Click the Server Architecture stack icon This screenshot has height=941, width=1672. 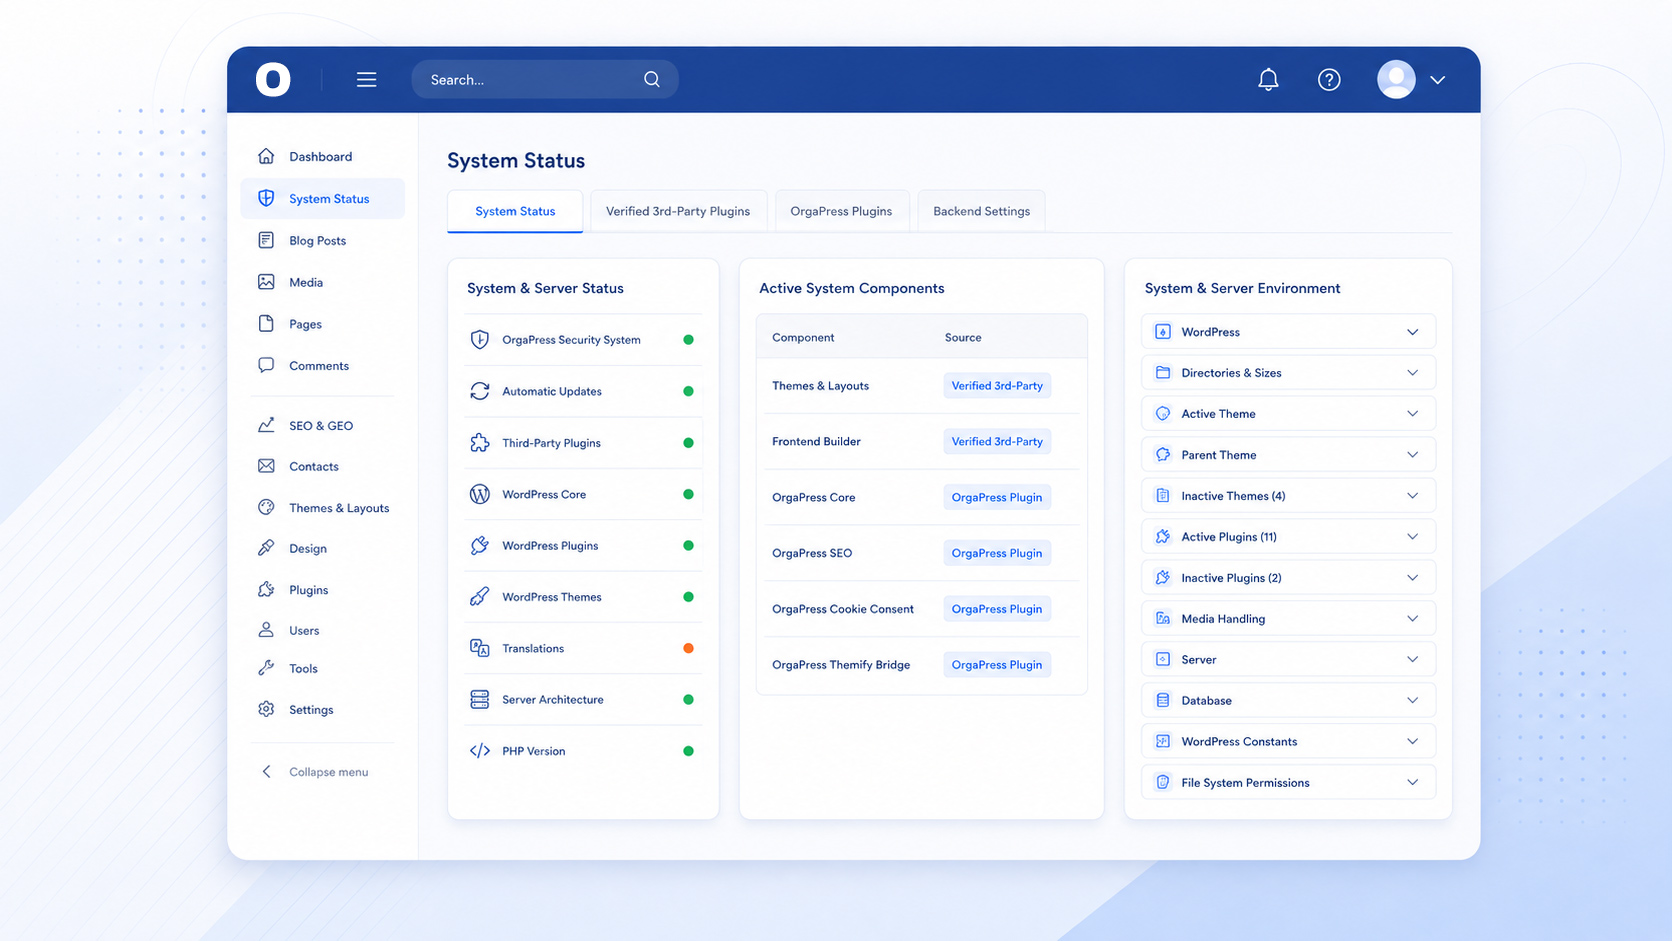pyautogui.click(x=480, y=699)
